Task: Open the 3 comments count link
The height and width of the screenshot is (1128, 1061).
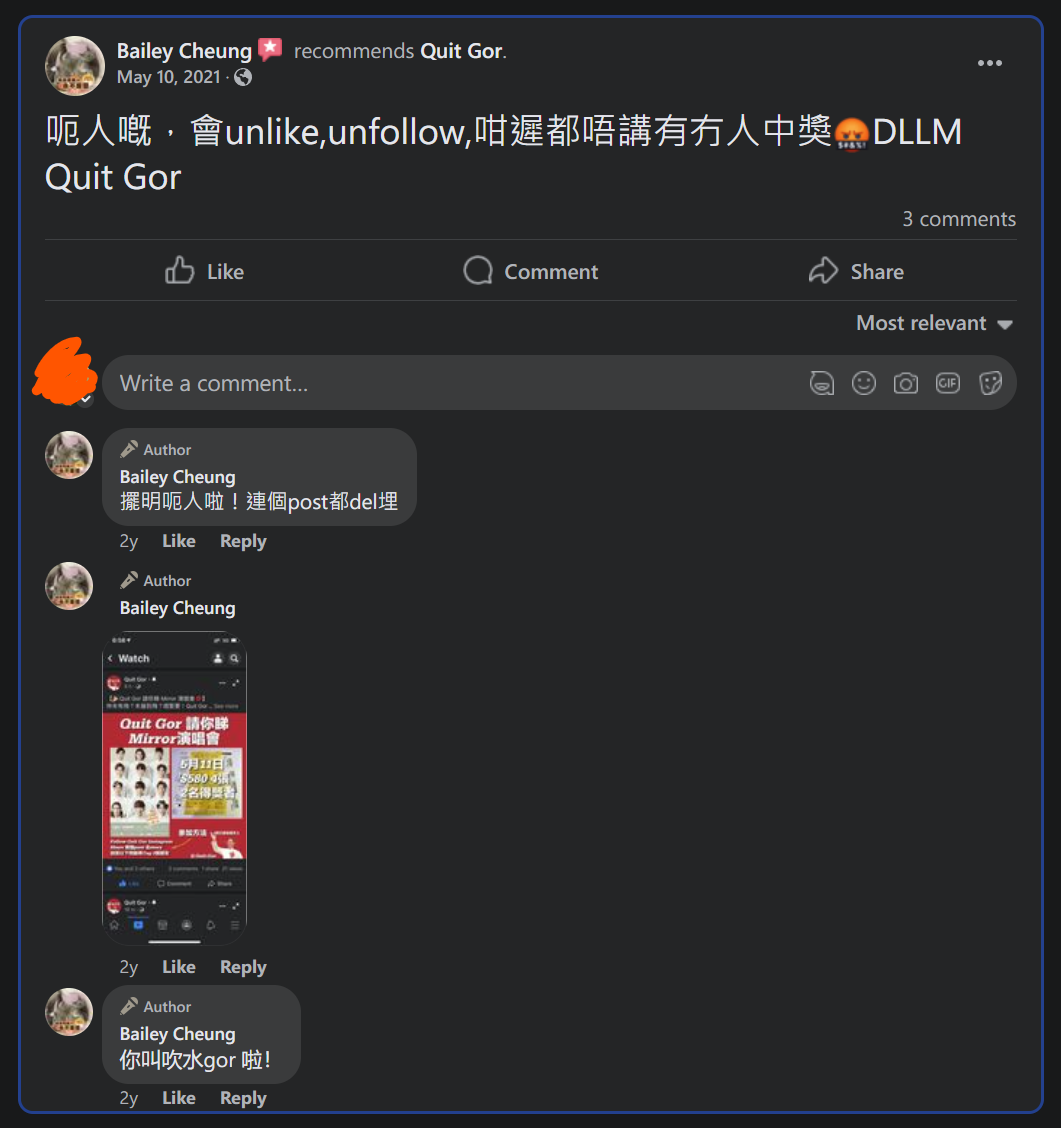Action: click(959, 219)
